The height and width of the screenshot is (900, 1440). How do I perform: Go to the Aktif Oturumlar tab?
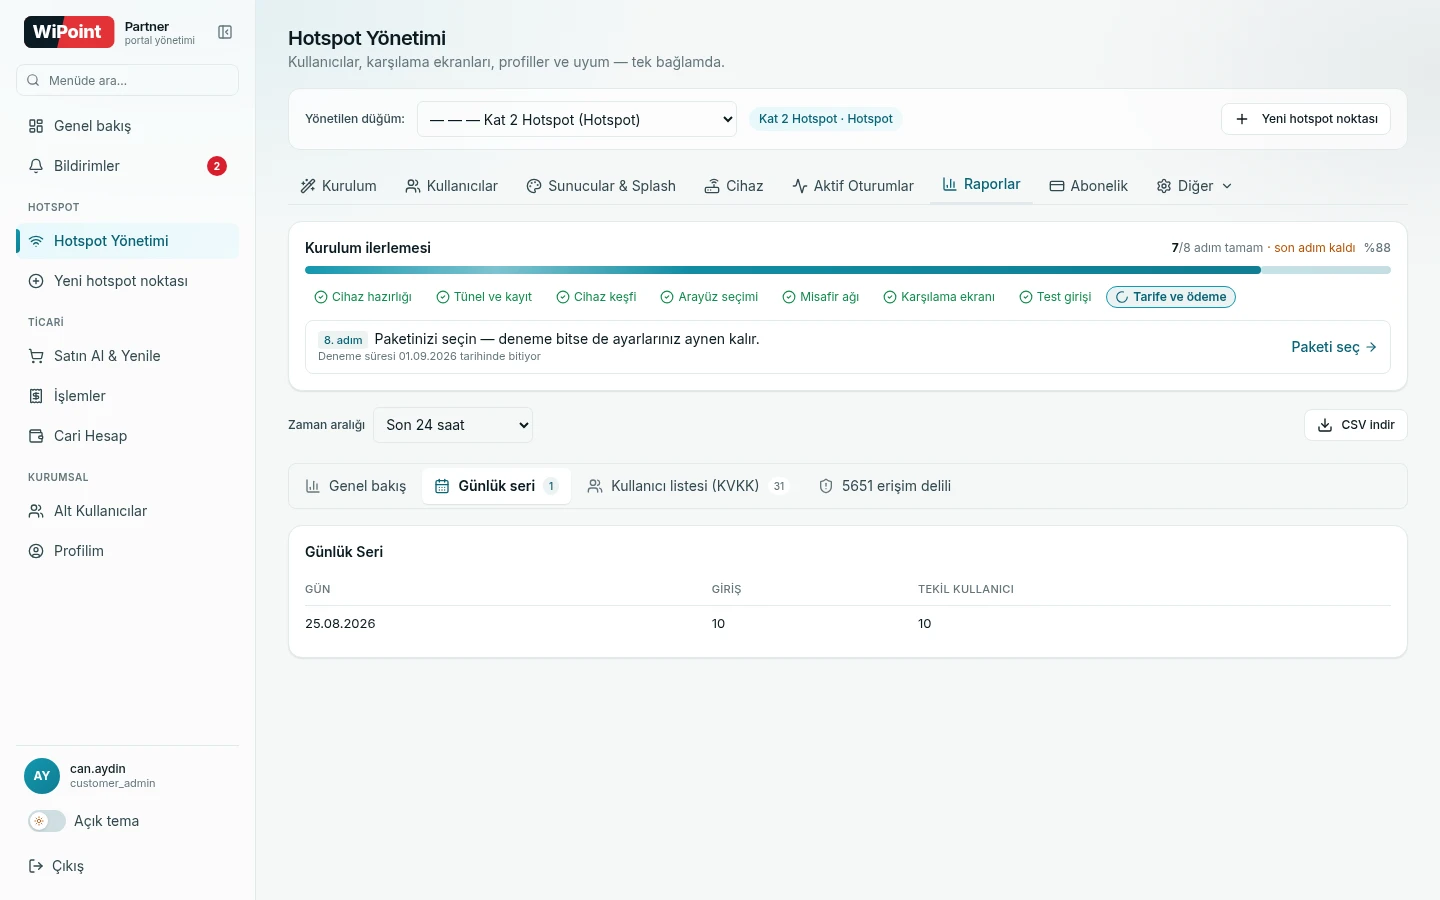tap(853, 186)
